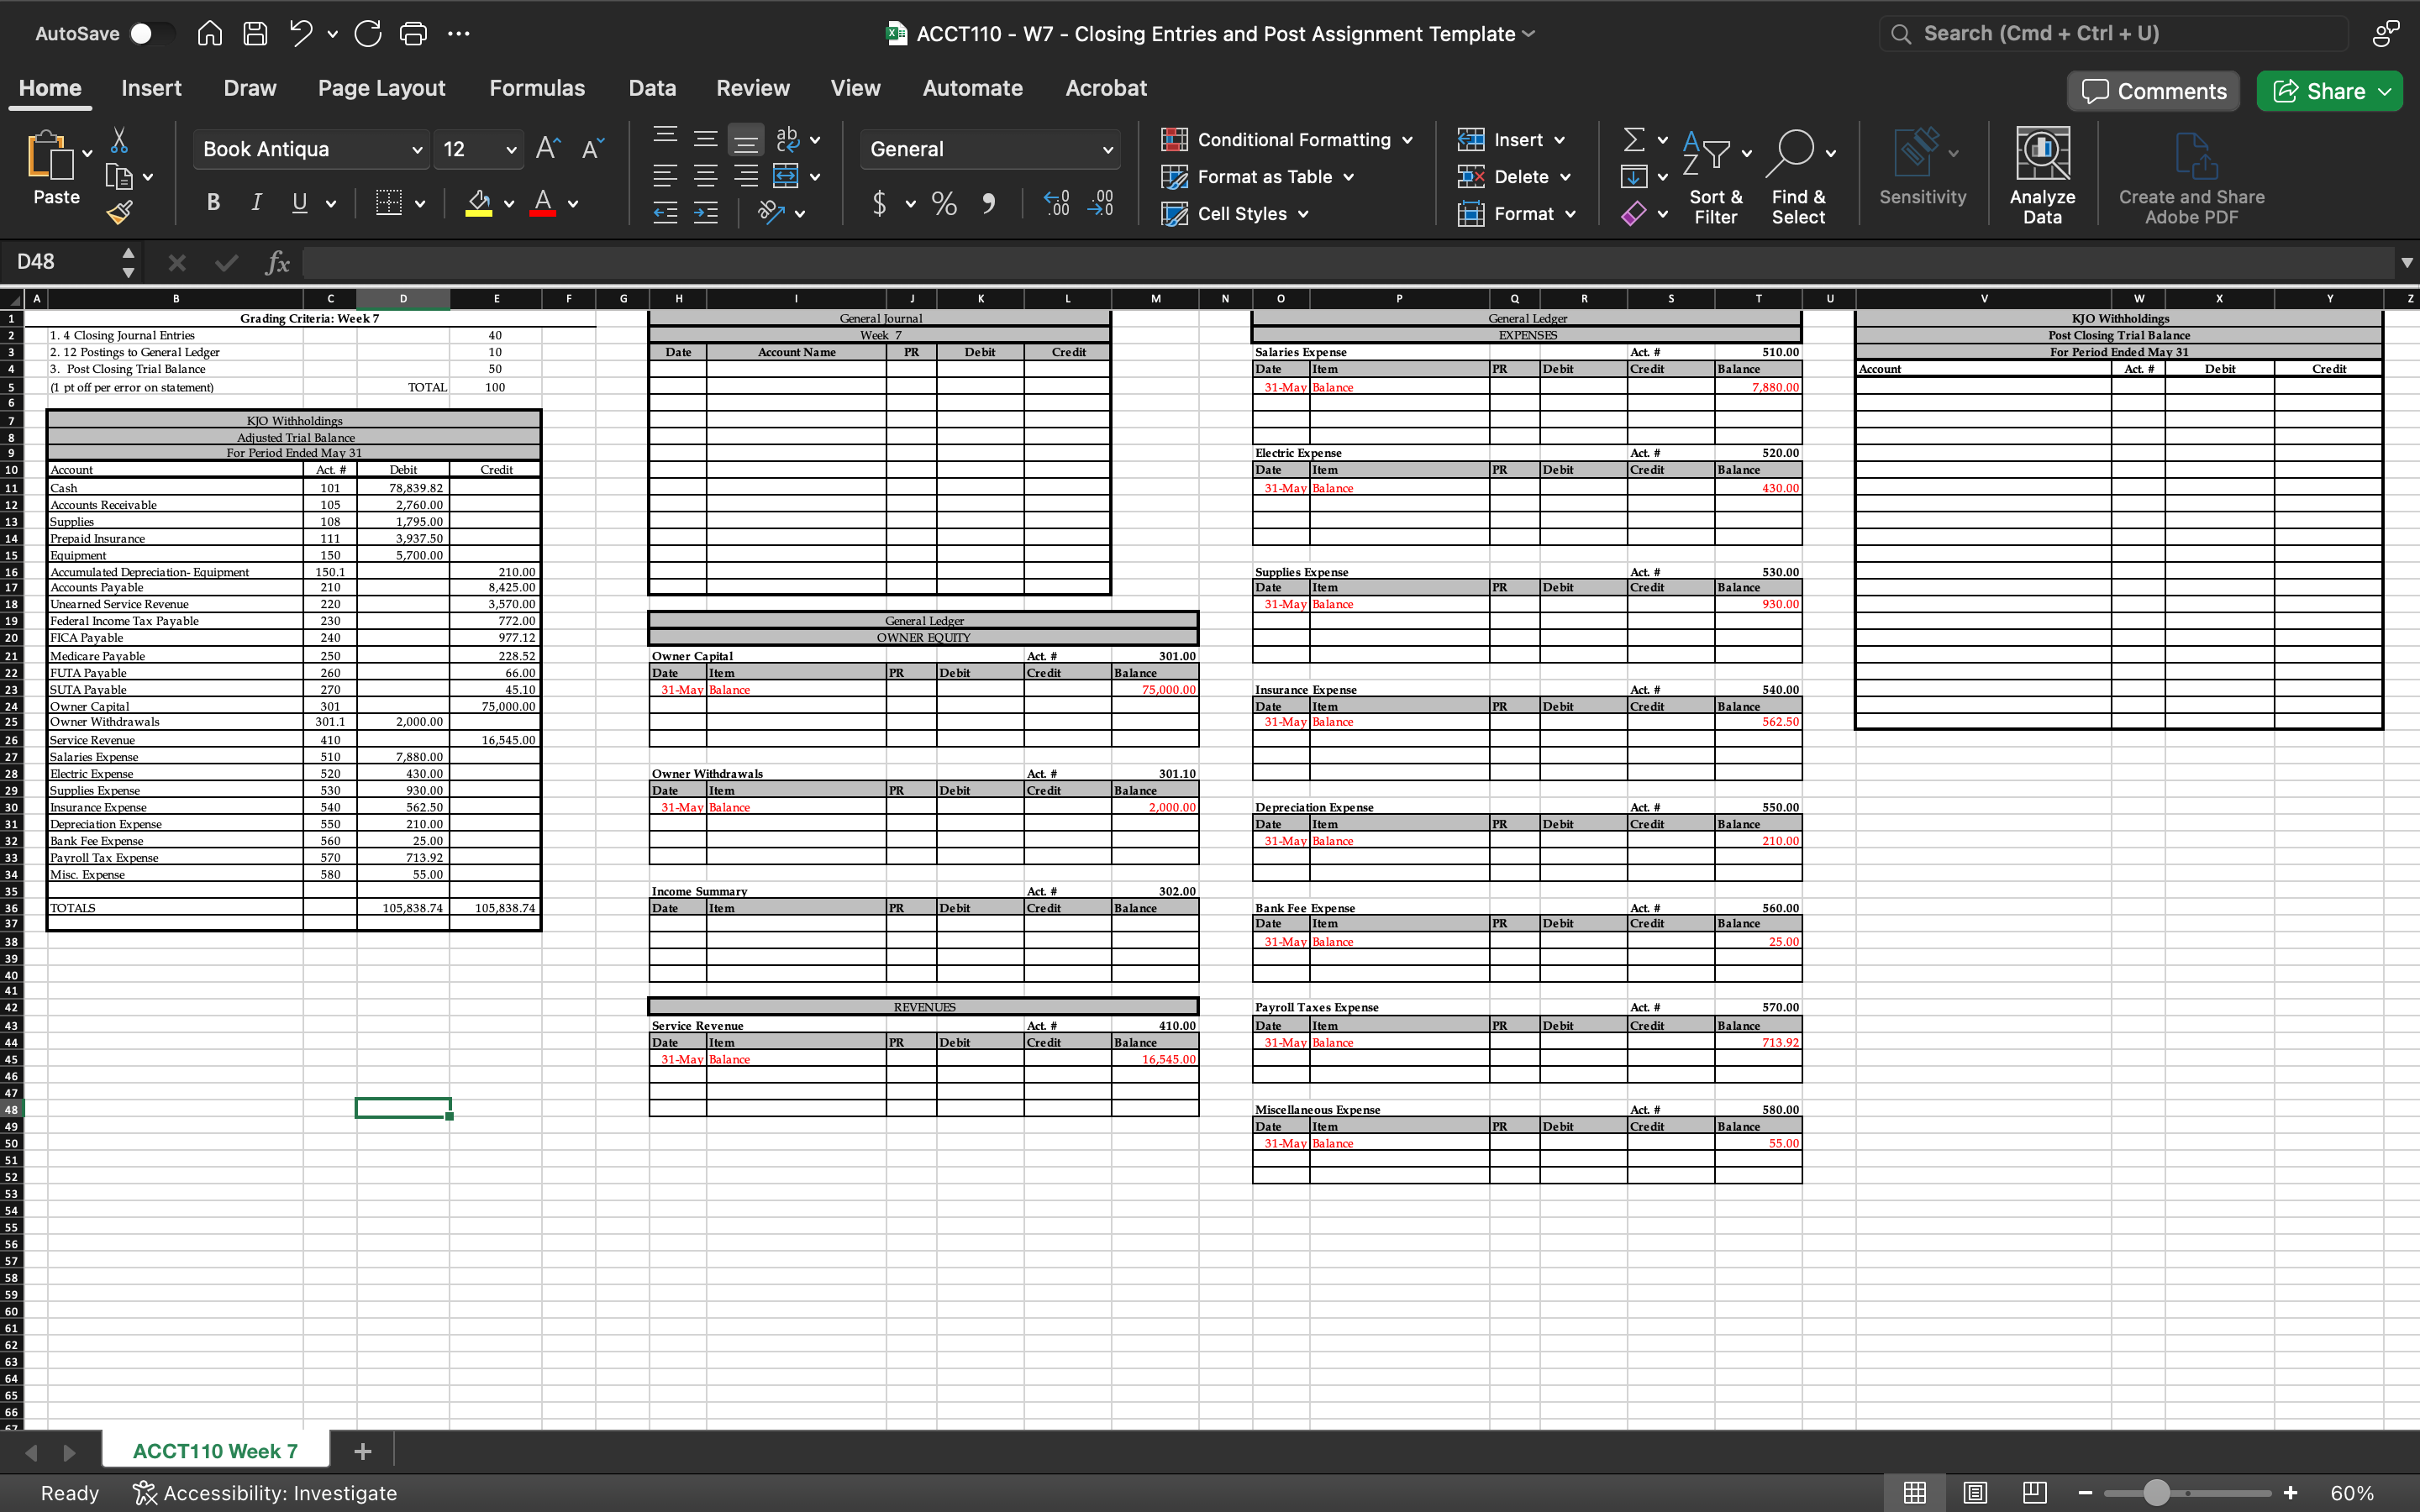
Task: Click the Save icon in title bar
Action: pyautogui.click(x=255, y=34)
